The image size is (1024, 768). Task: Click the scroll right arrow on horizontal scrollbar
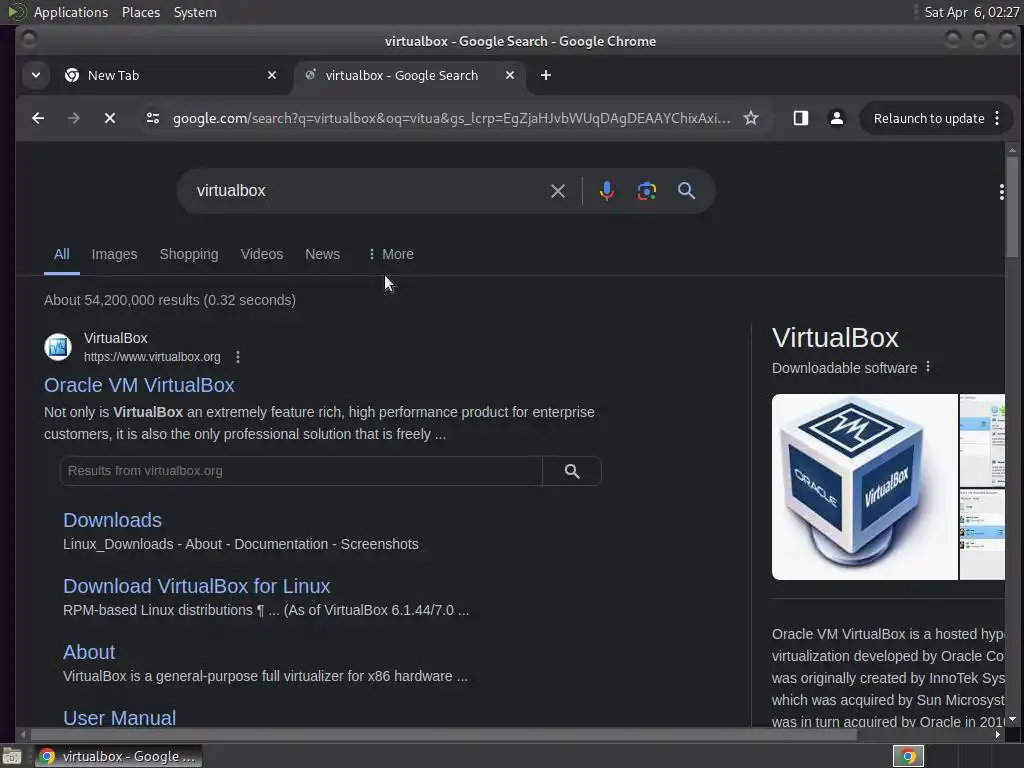[x=997, y=735]
